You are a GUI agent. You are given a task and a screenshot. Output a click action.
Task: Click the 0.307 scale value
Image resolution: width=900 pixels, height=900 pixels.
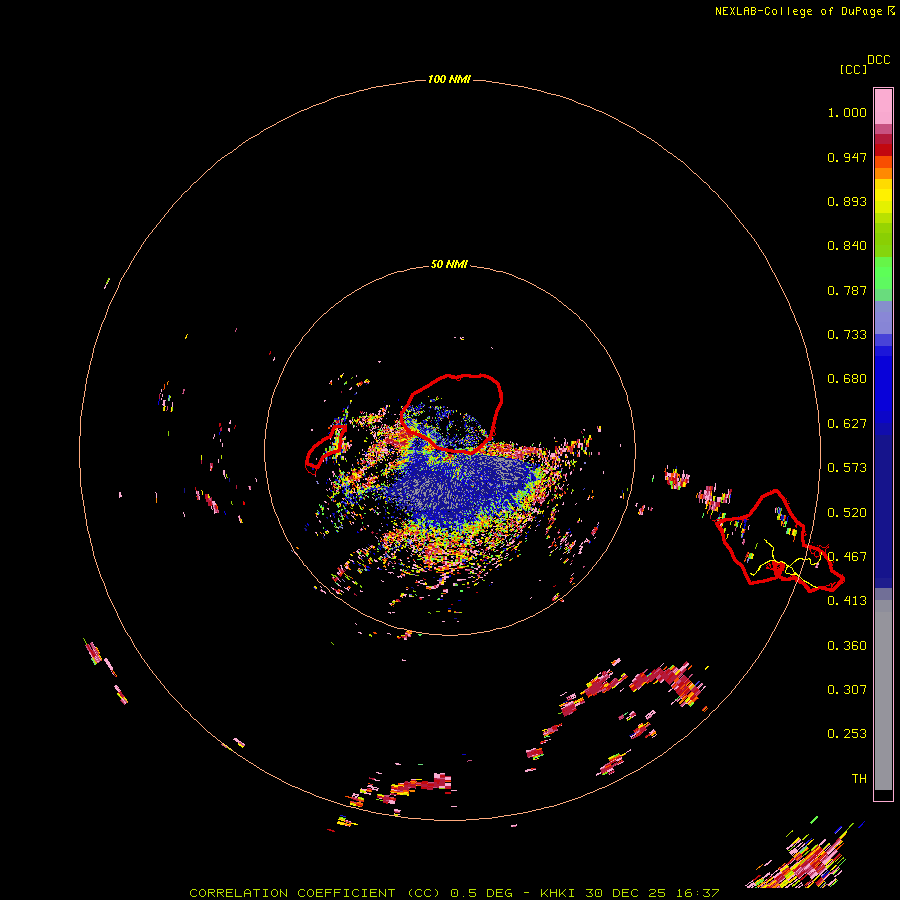(847, 689)
